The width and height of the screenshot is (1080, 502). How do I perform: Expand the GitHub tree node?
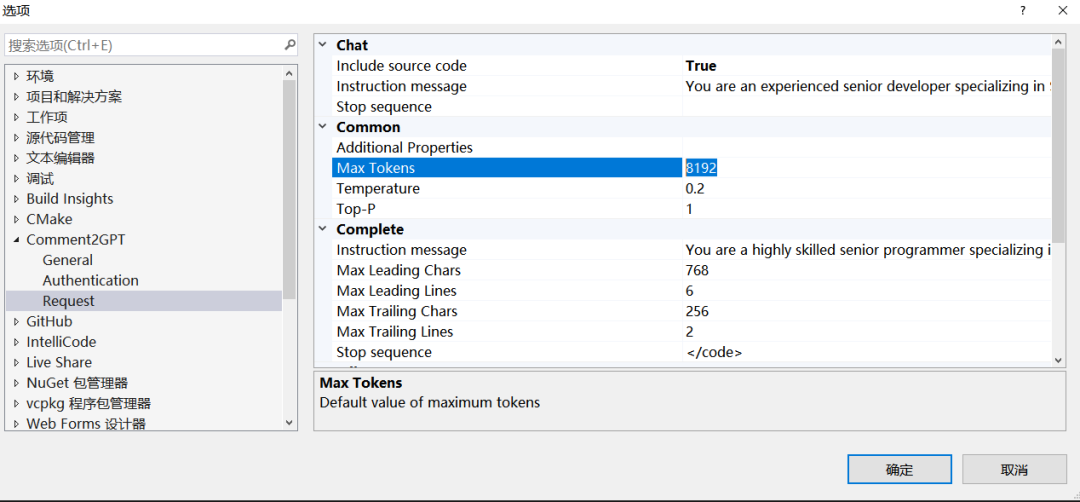pos(16,322)
